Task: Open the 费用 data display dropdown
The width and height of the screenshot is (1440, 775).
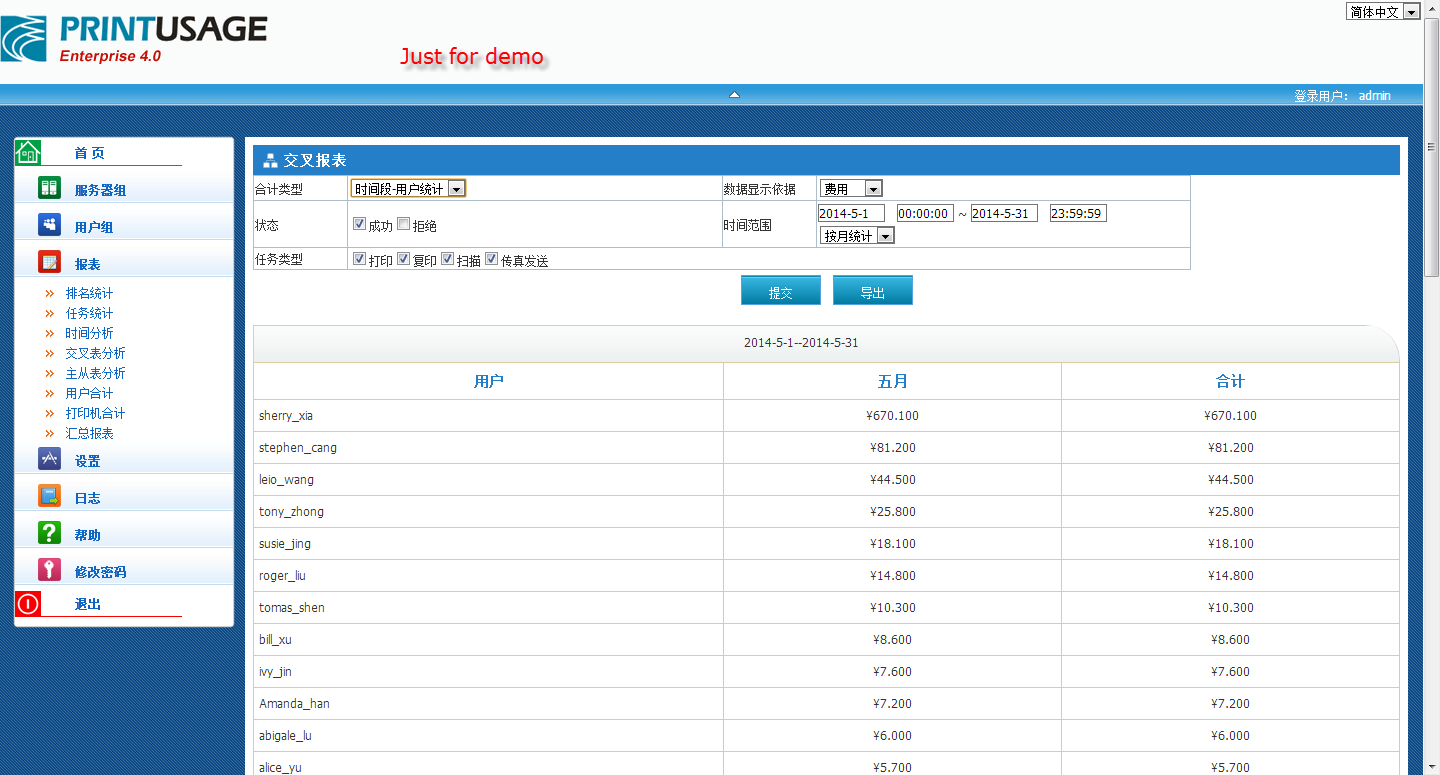Action: point(851,188)
